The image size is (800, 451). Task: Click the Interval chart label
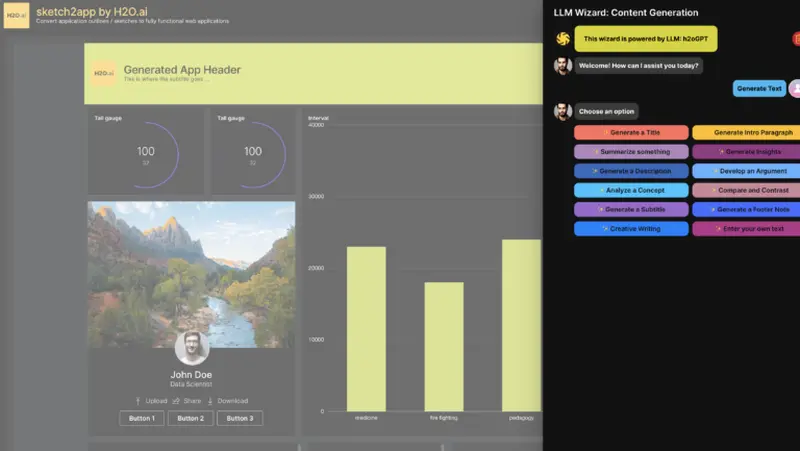[318, 118]
